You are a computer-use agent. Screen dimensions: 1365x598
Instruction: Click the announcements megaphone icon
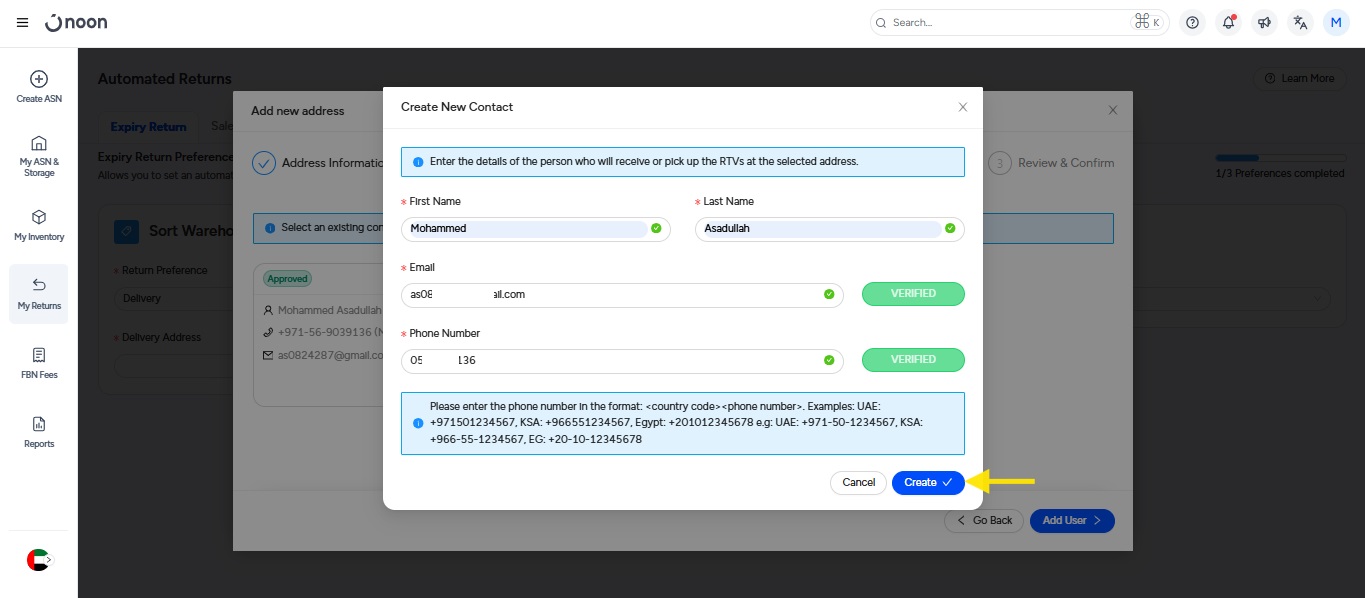point(1264,23)
